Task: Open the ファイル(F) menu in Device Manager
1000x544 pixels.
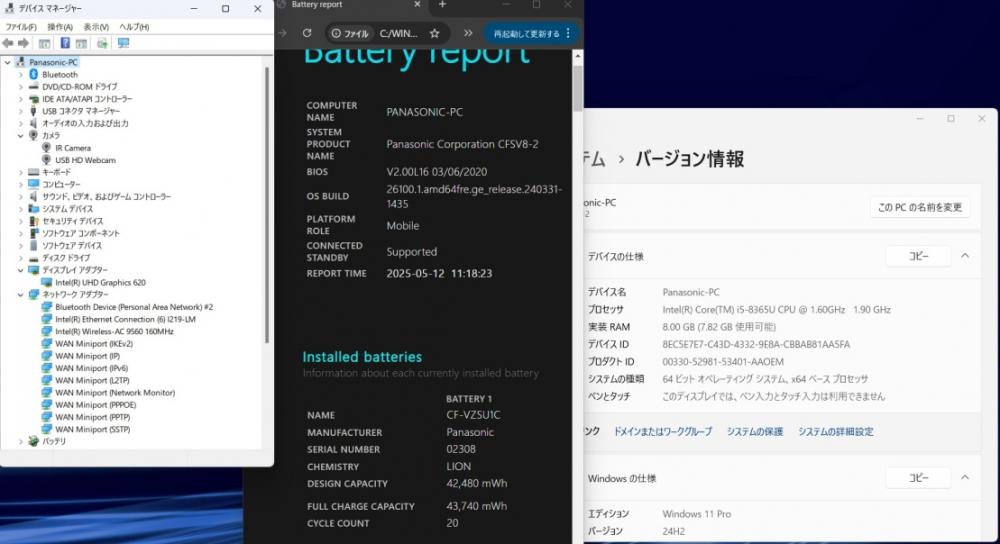Action: click(20, 27)
